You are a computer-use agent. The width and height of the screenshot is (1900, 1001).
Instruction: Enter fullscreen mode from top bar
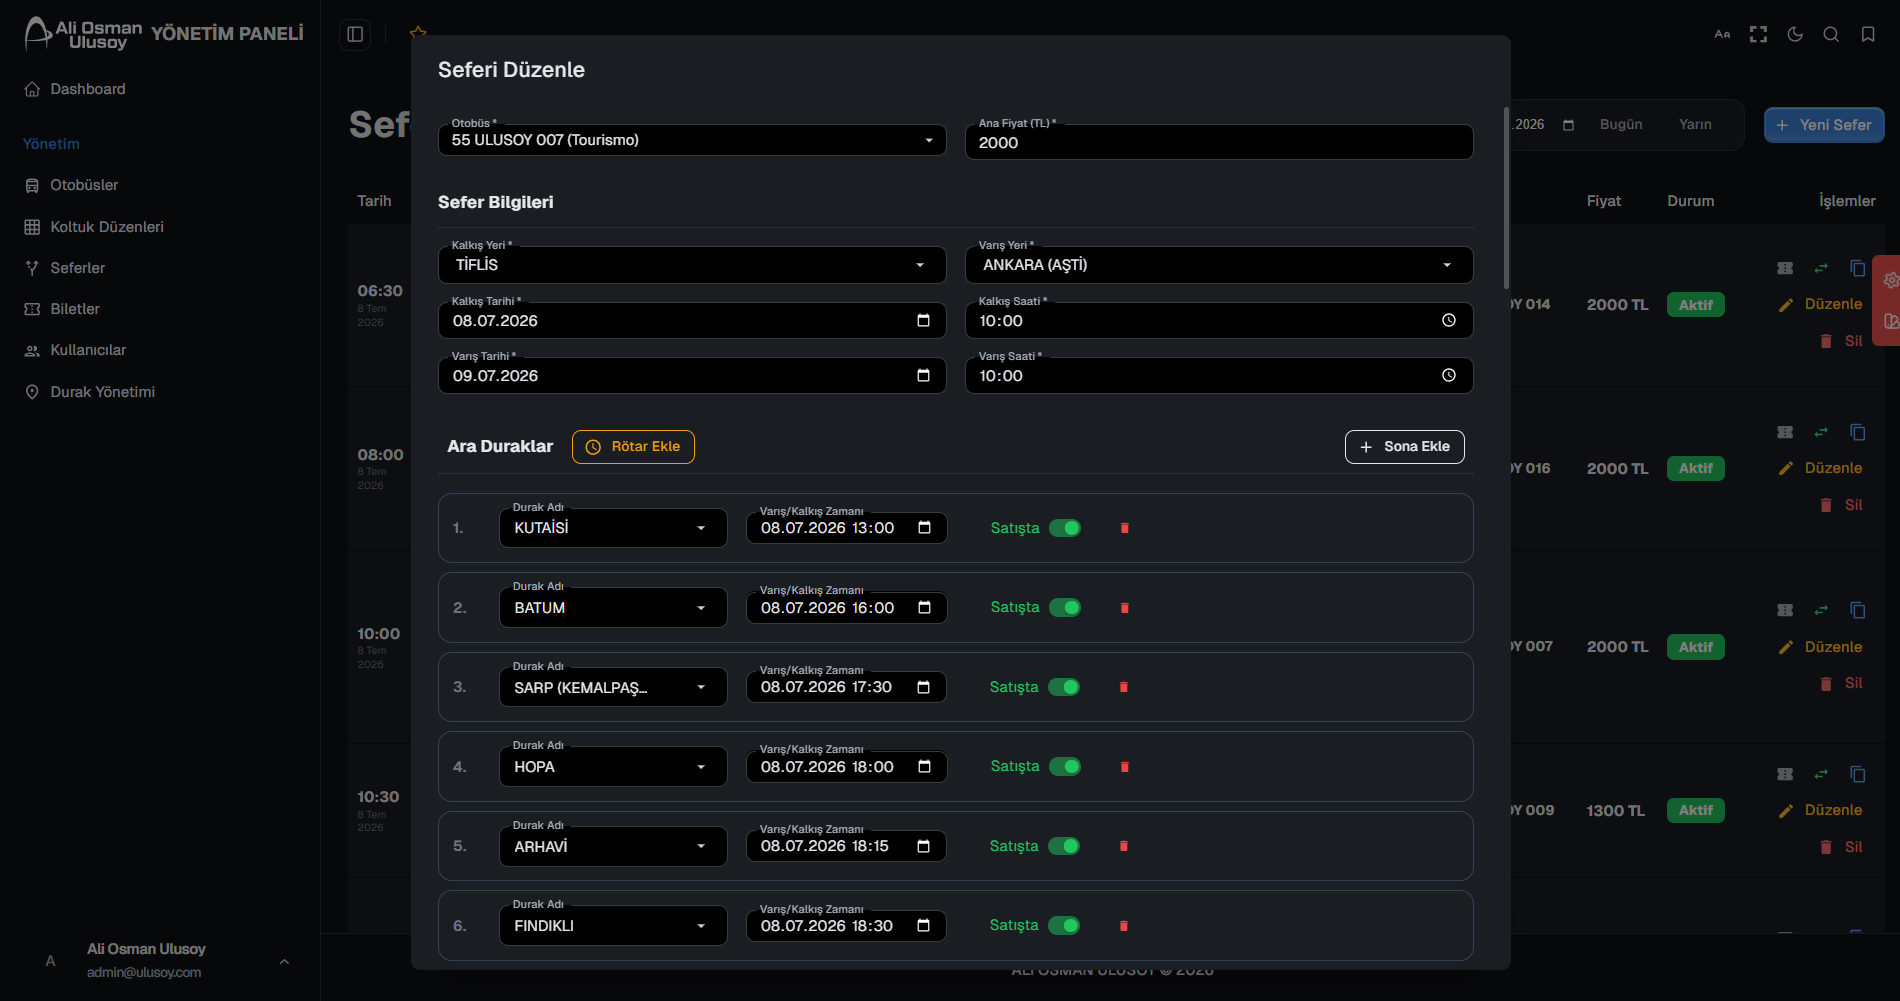[x=1758, y=34]
